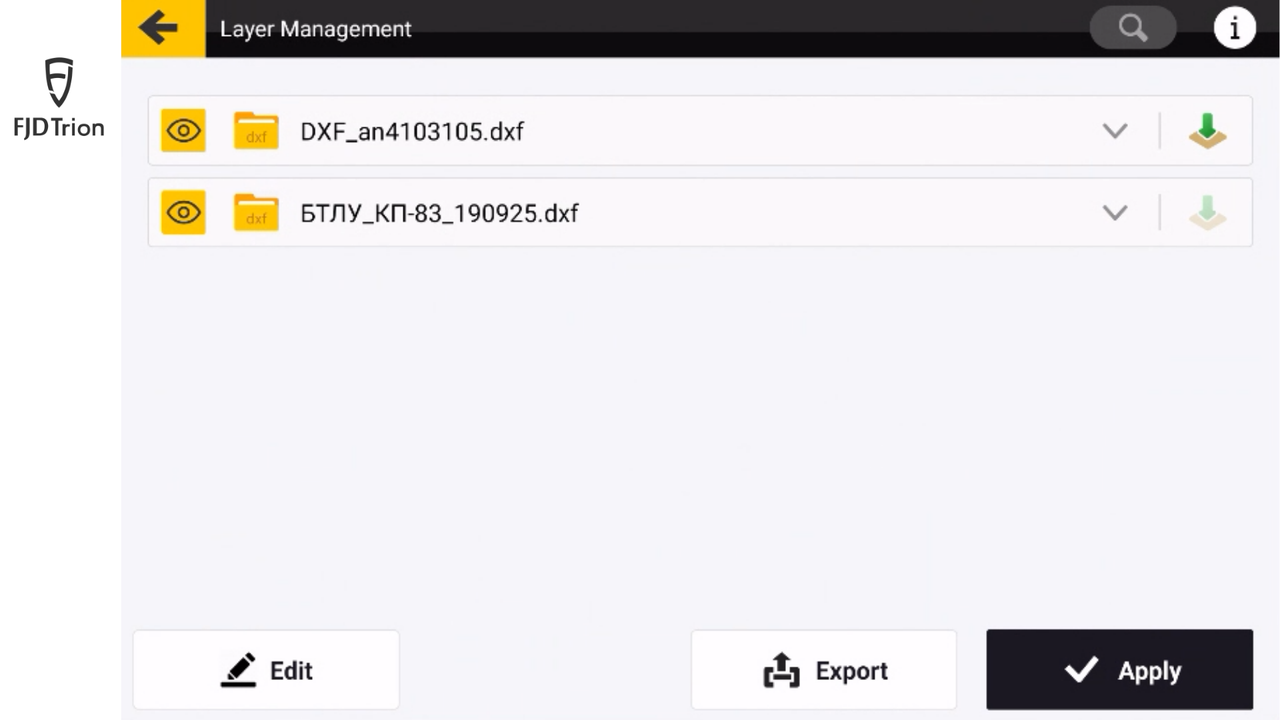The width and height of the screenshot is (1280, 720).
Task: Expand the БТЛУ_КП-83_190925.dxf layer chevron
Action: tap(1115, 213)
